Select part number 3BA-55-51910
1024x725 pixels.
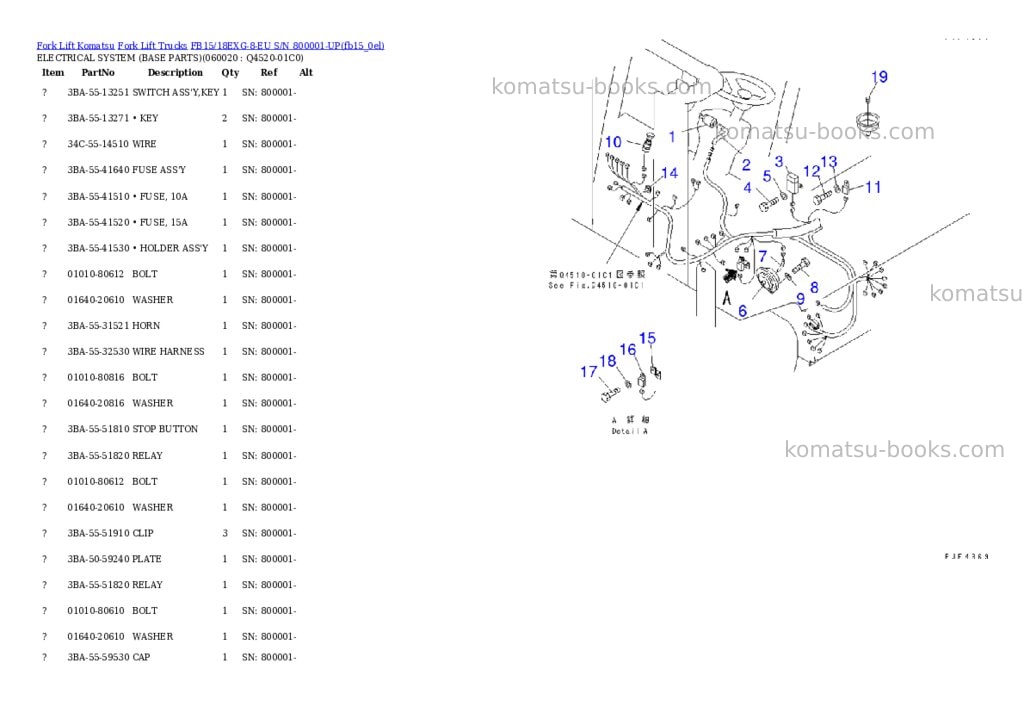click(x=98, y=533)
